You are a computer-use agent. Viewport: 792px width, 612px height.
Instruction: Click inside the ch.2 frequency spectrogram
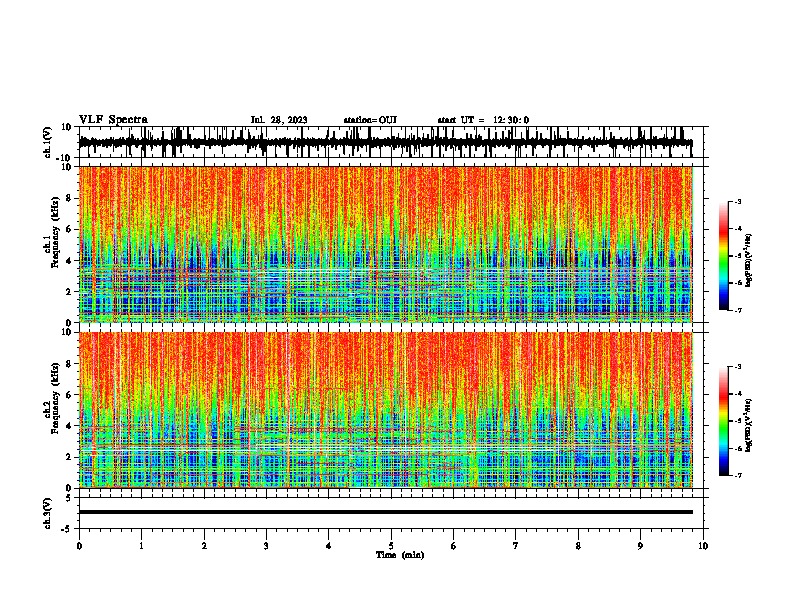coord(385,410)
